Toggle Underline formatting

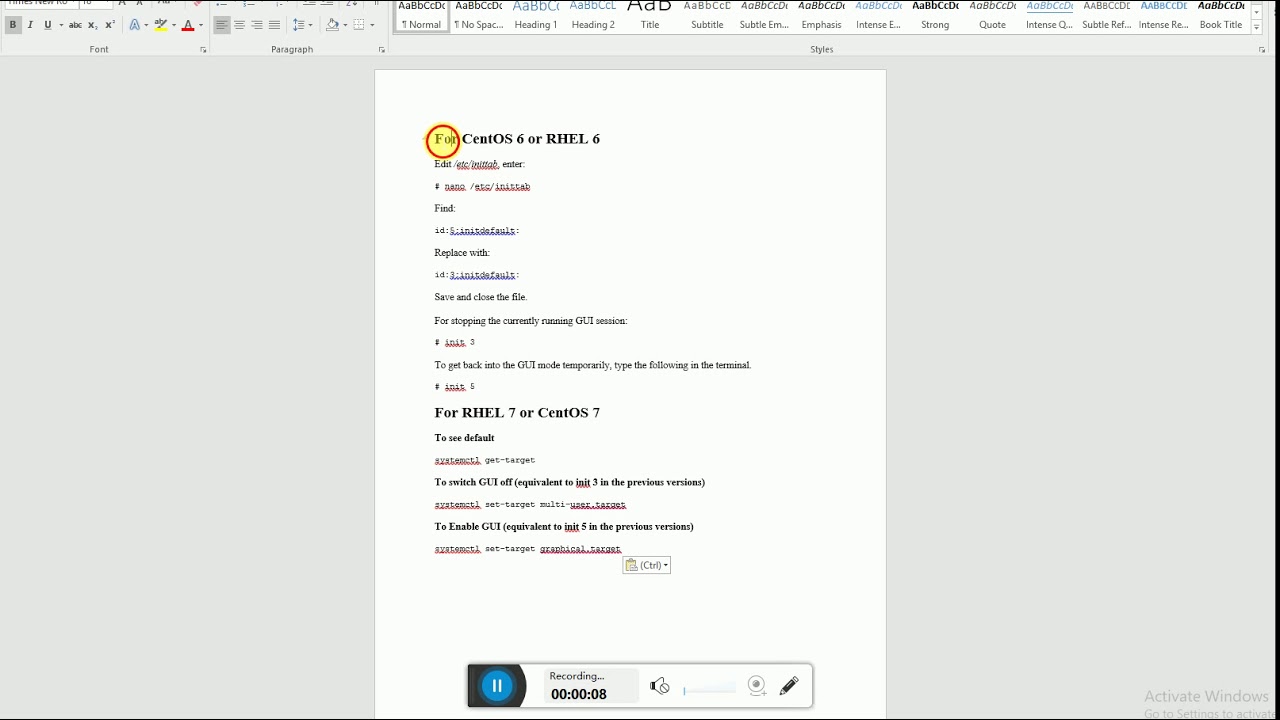click(x=47, y=25)
